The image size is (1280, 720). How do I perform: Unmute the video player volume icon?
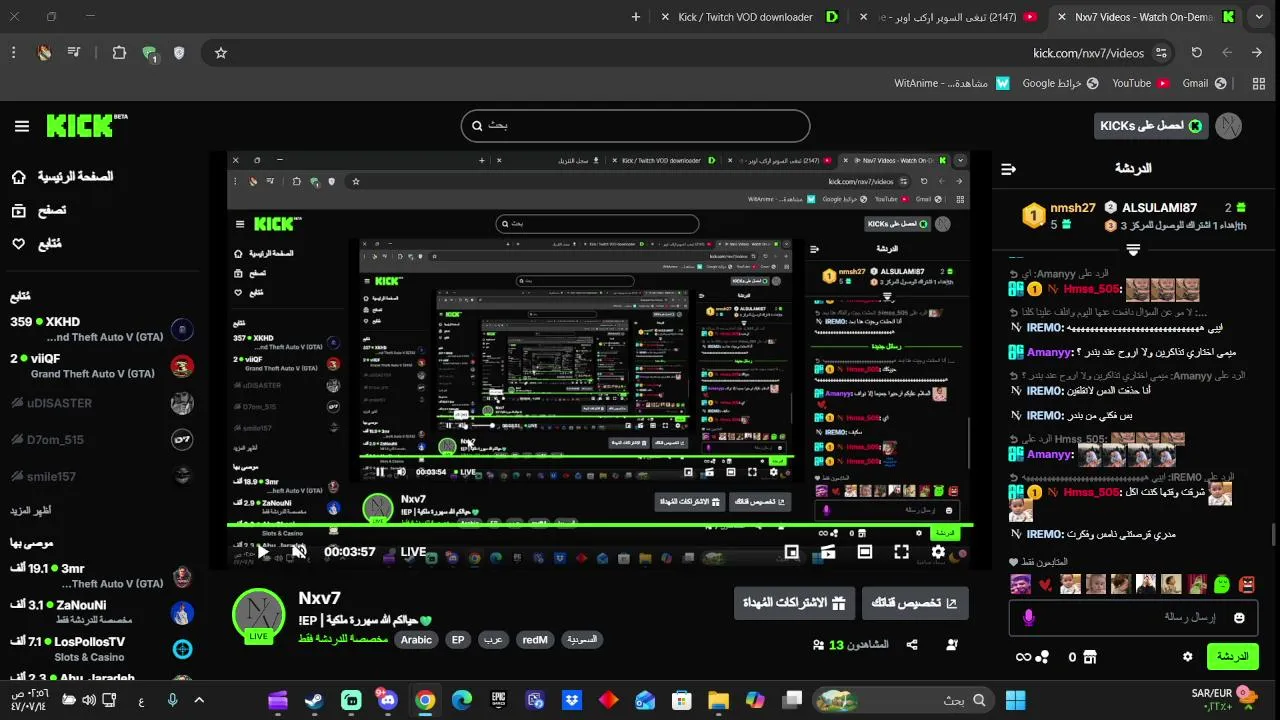point(299,551)
